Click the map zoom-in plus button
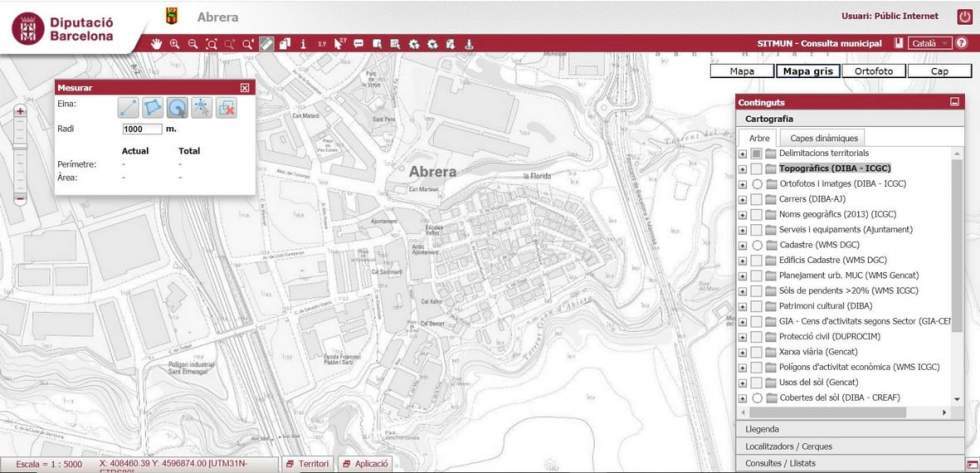Screen dimensions: 980x473 pyautogui.click(x=20, y=112)
